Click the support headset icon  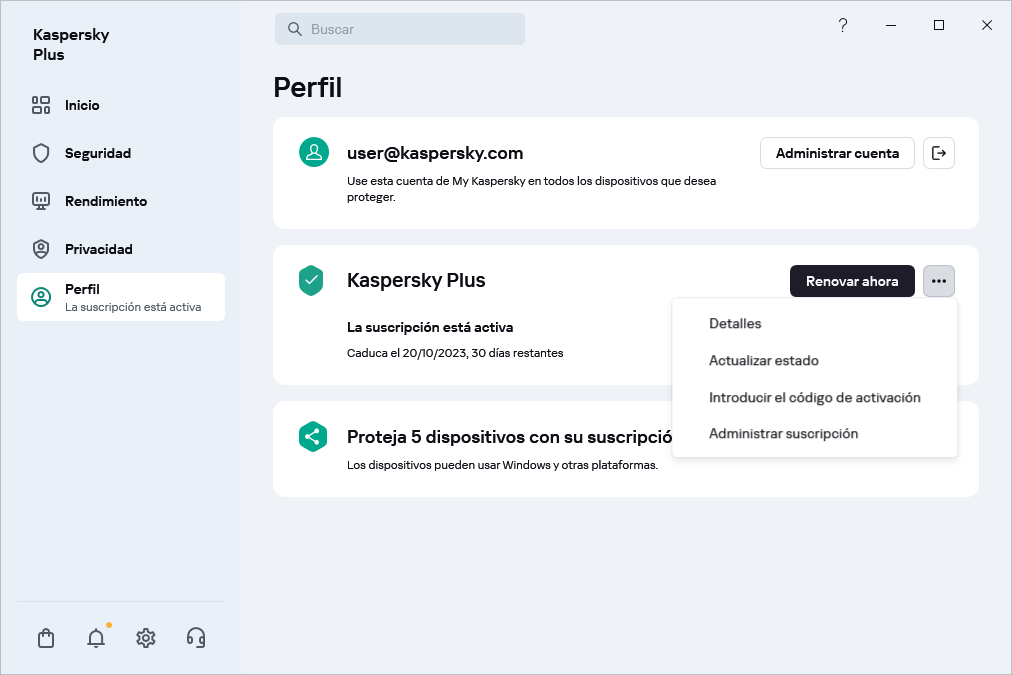pos(196,638)
